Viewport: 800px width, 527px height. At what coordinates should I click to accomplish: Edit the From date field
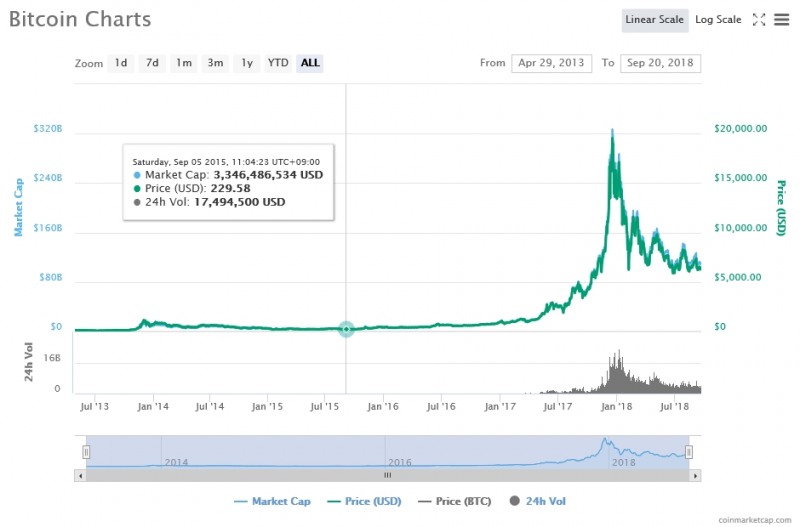pyautogui.click(x=552, y=63)
